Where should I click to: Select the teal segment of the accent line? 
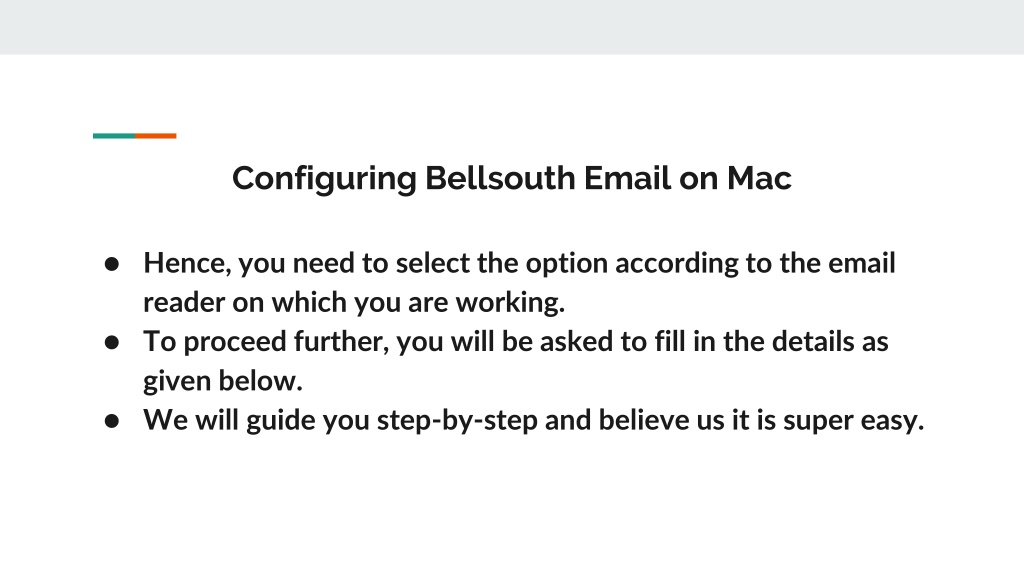[x=114, y=136]
